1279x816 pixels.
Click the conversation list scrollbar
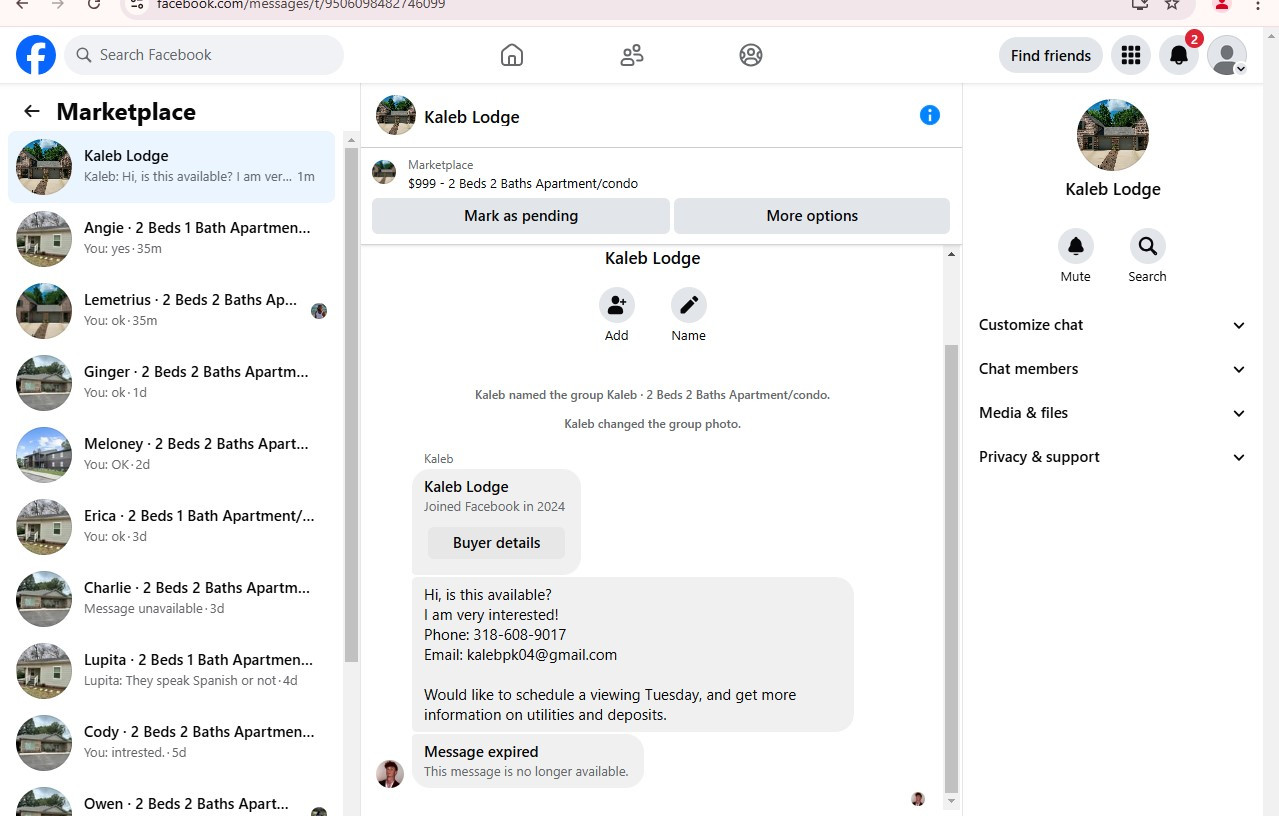pos(351,405)
